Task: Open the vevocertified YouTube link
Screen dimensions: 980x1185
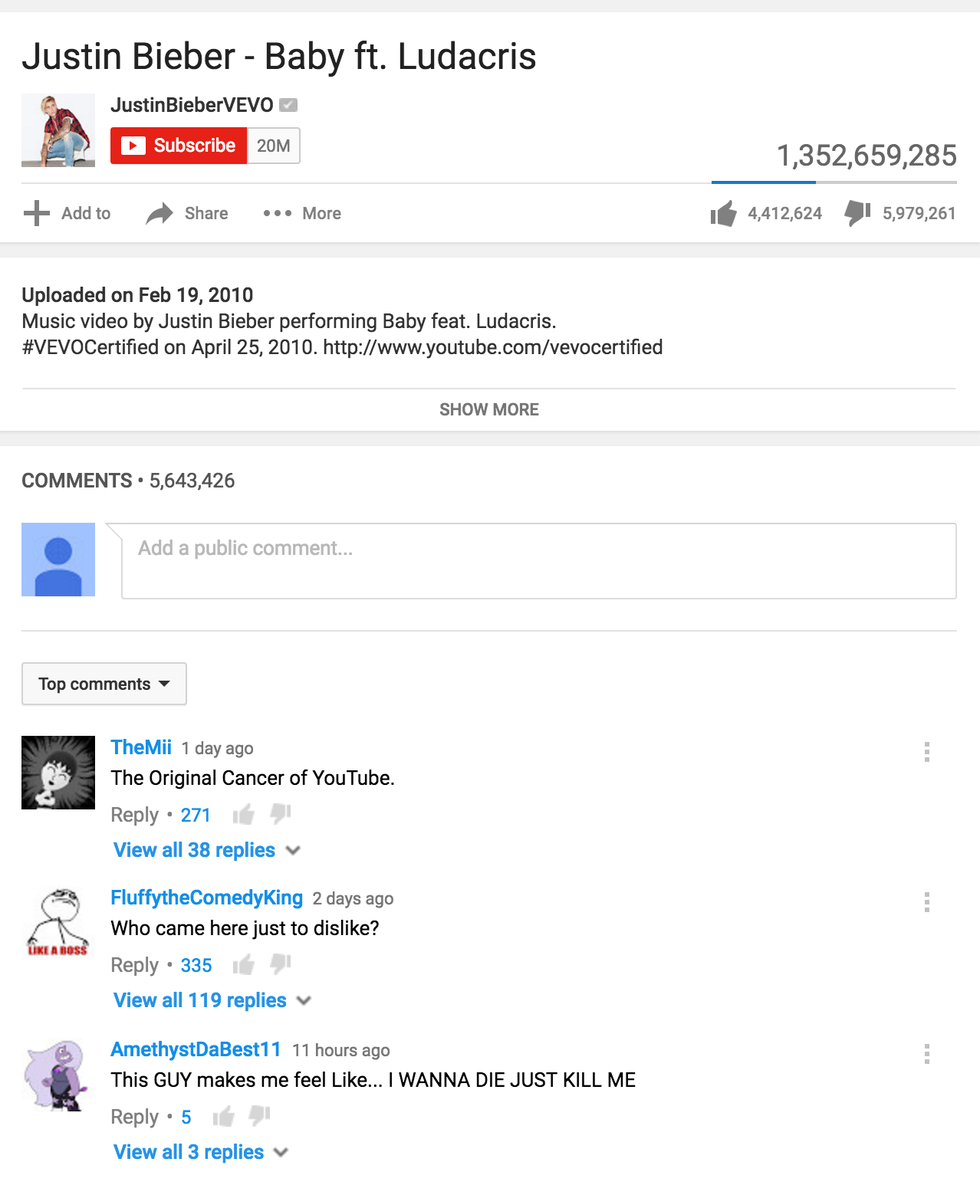Action: coord(493,348)
